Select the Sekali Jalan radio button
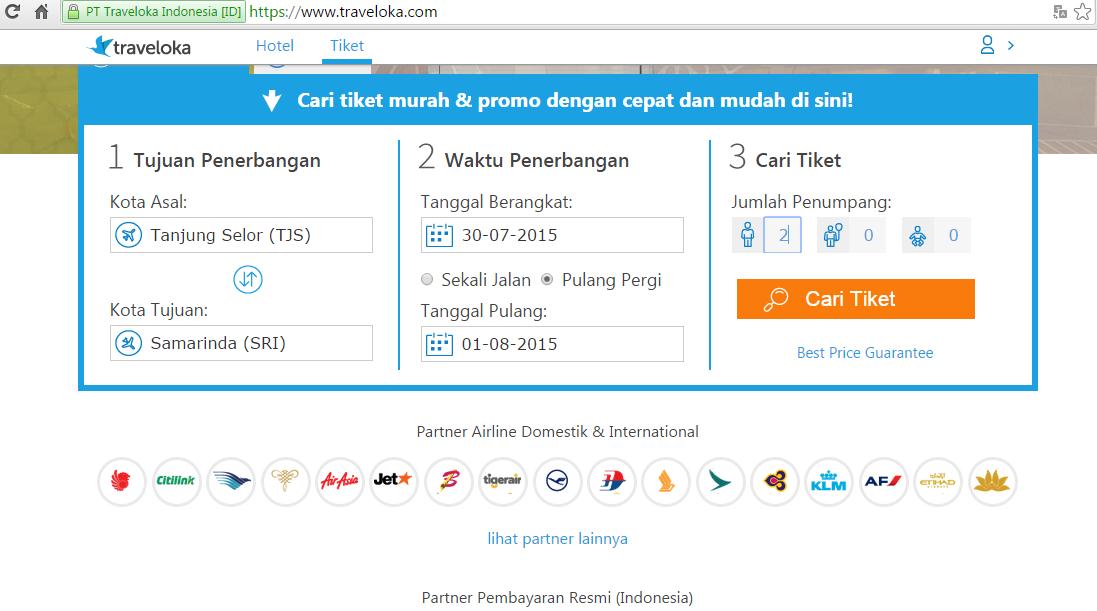This screenshot has width=1097, height=611. tap(428, 280)
